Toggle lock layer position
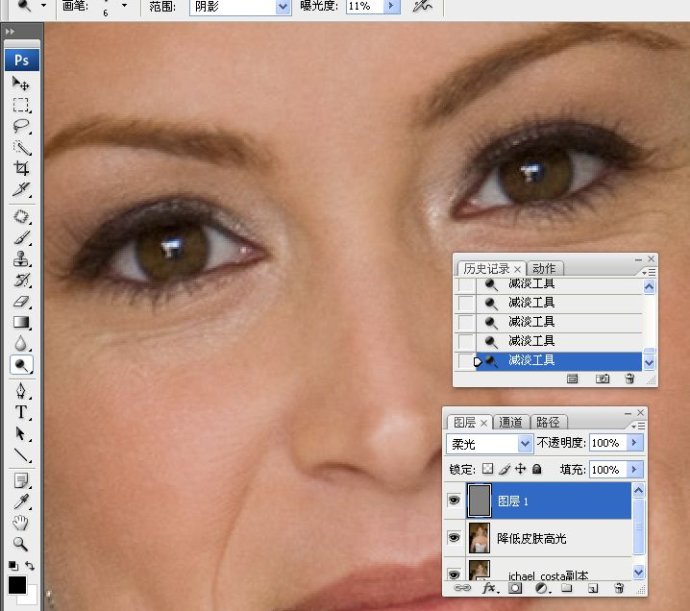Viewport: 690px width, 611px height. [x=521, y=469]
